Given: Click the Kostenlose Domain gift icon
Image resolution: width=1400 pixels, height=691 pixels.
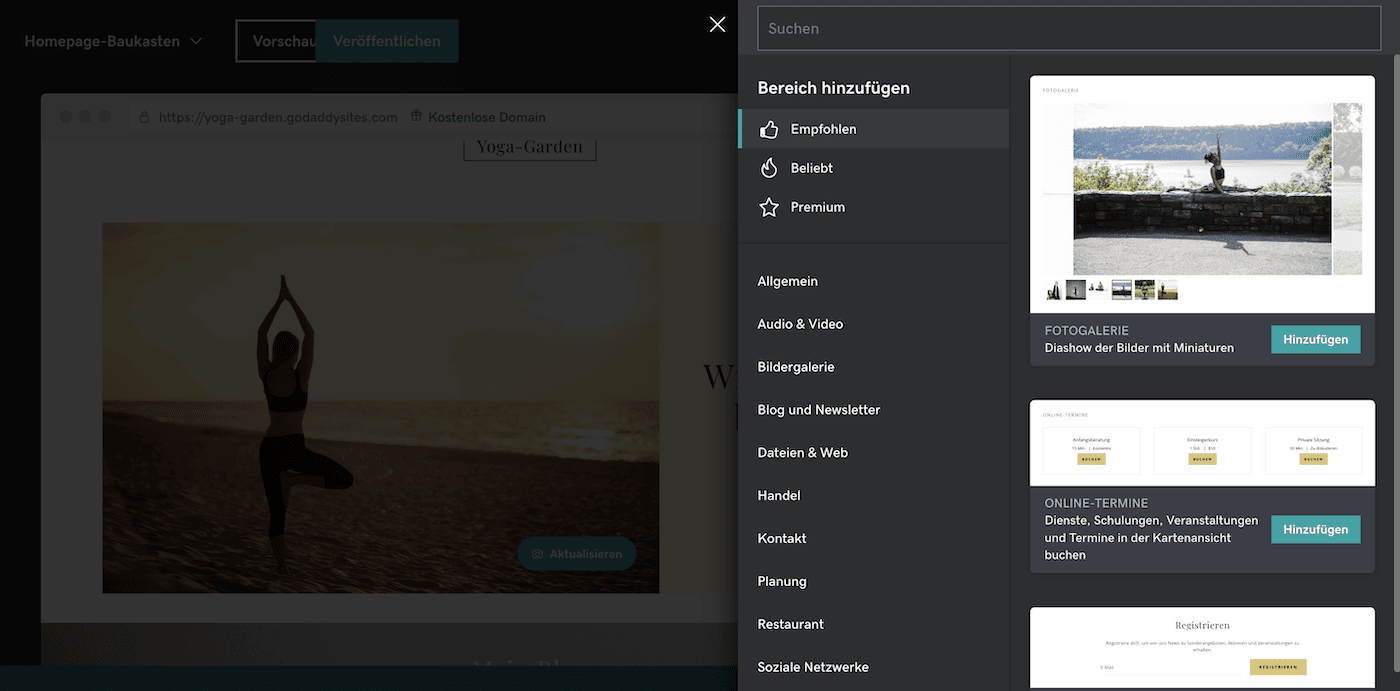Looking at the screenshot, I should tap(416, 117).
